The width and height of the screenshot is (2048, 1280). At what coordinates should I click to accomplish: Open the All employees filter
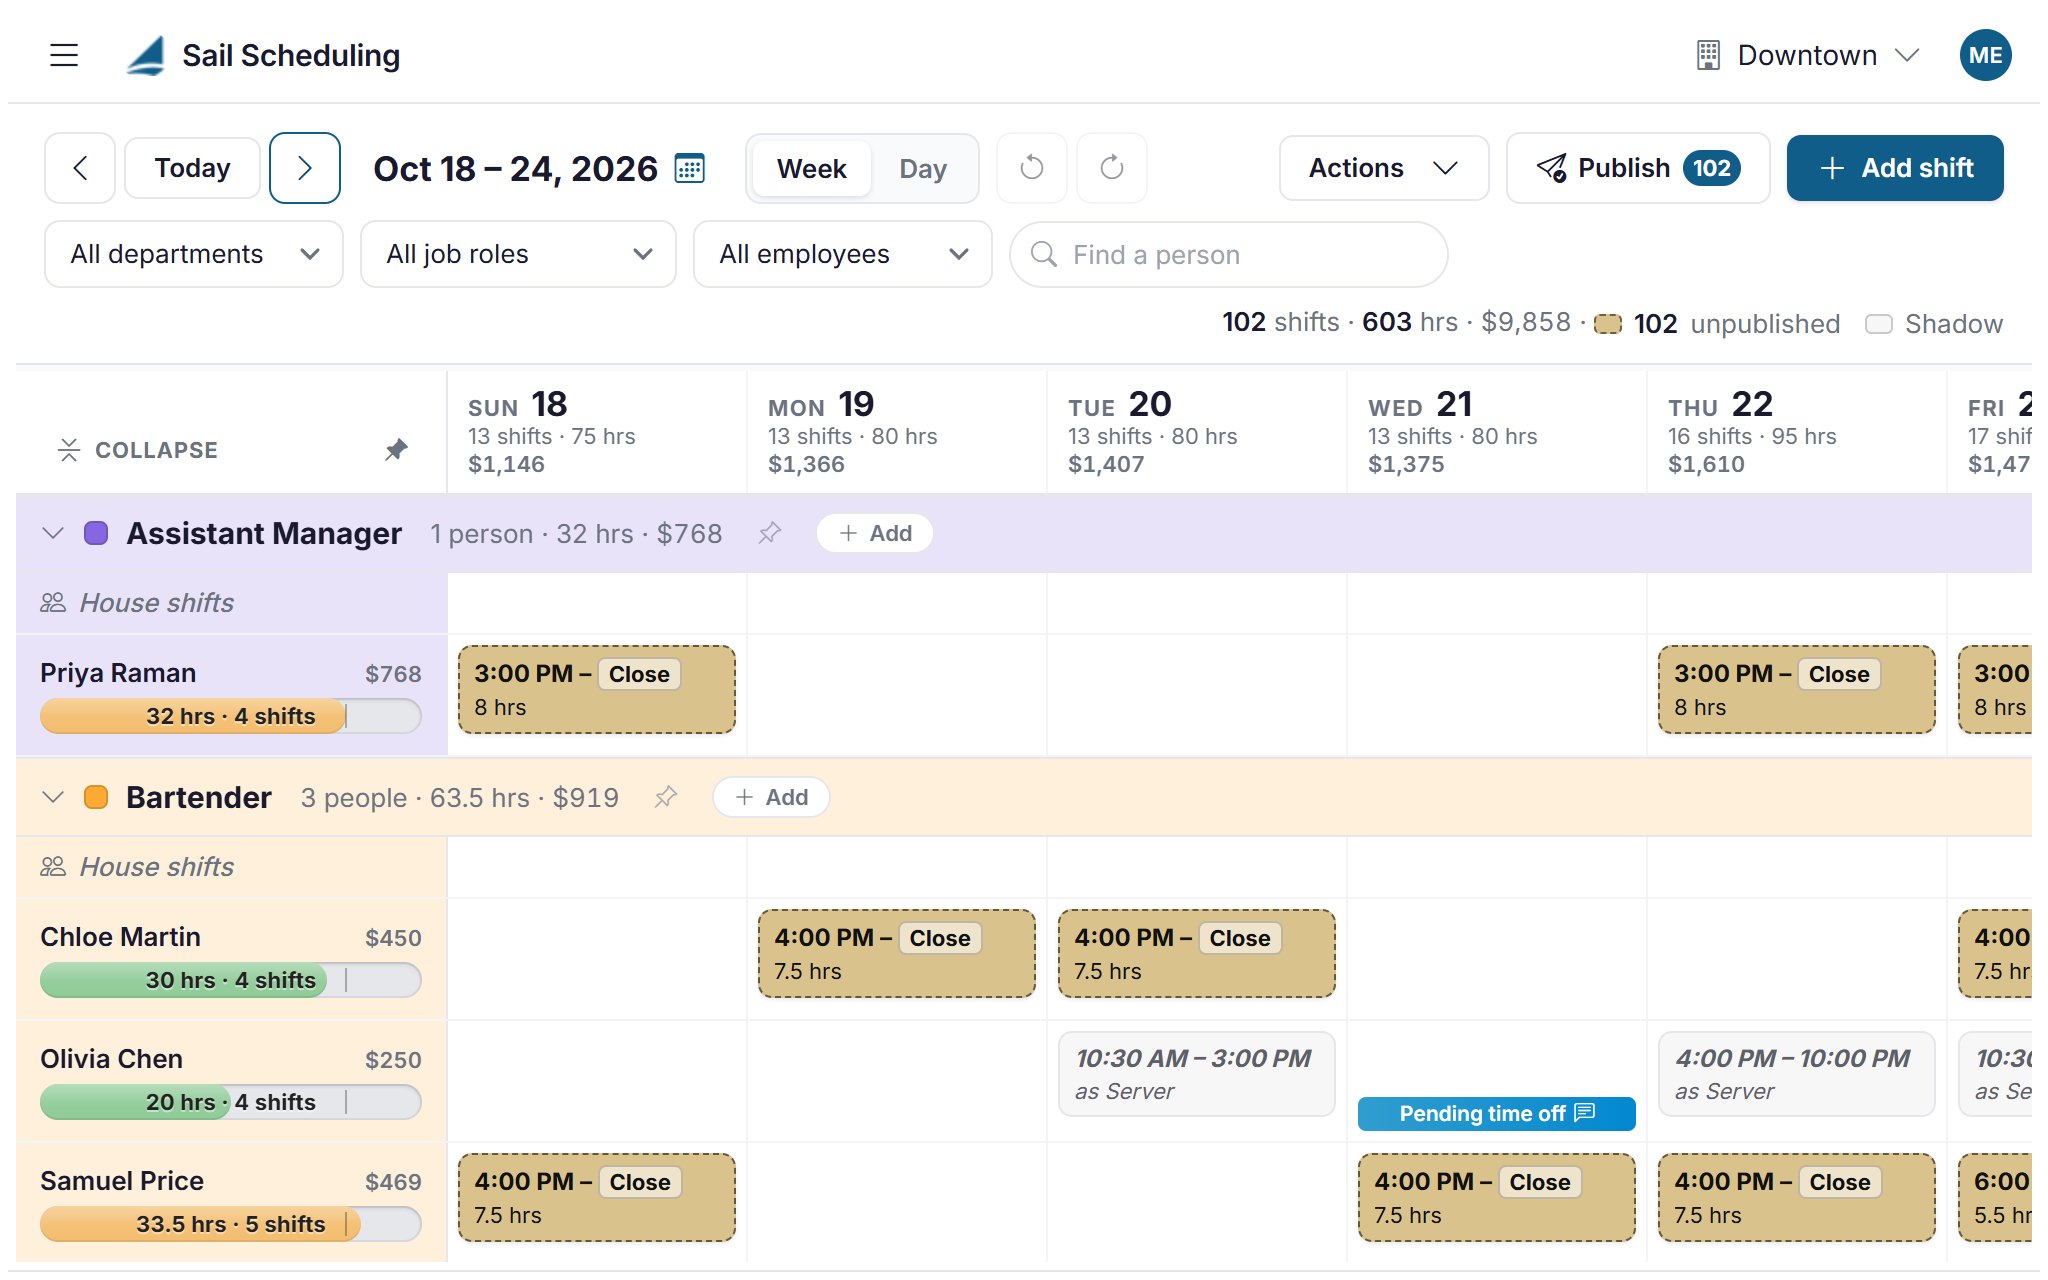(x=843, y=254)
